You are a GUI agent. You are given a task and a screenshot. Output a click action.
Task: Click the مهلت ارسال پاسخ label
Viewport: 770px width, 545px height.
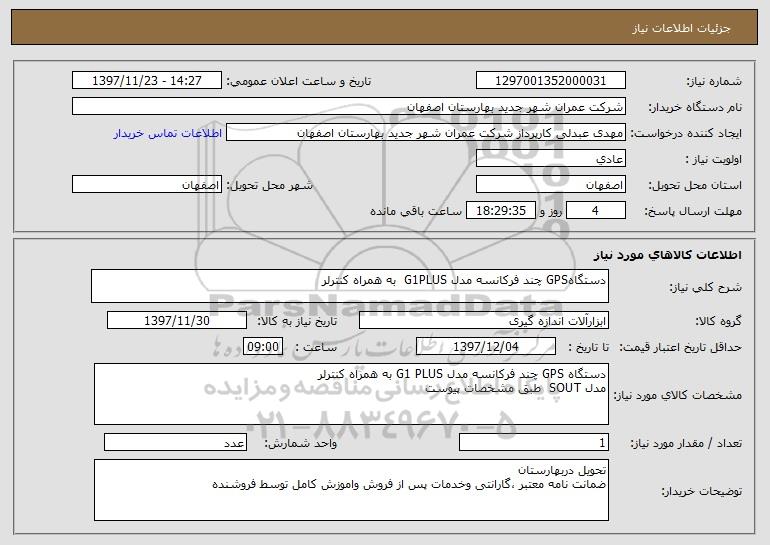[693, 212]
